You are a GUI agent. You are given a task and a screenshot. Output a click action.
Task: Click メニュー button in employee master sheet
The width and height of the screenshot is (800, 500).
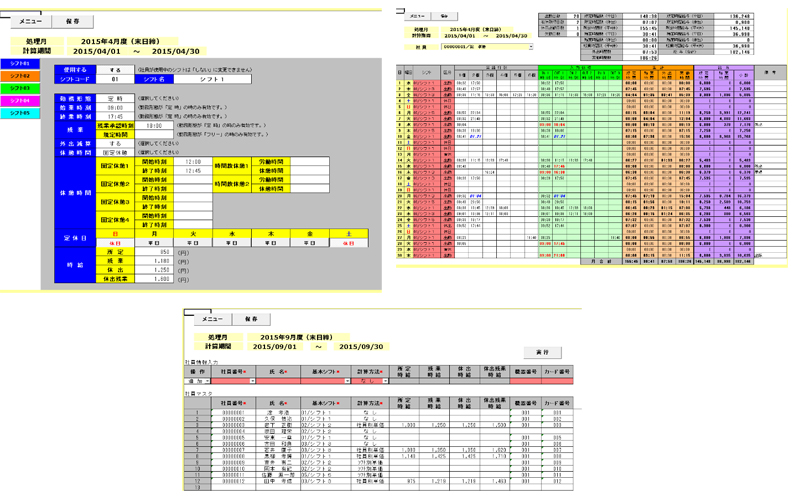click(212, 319)
